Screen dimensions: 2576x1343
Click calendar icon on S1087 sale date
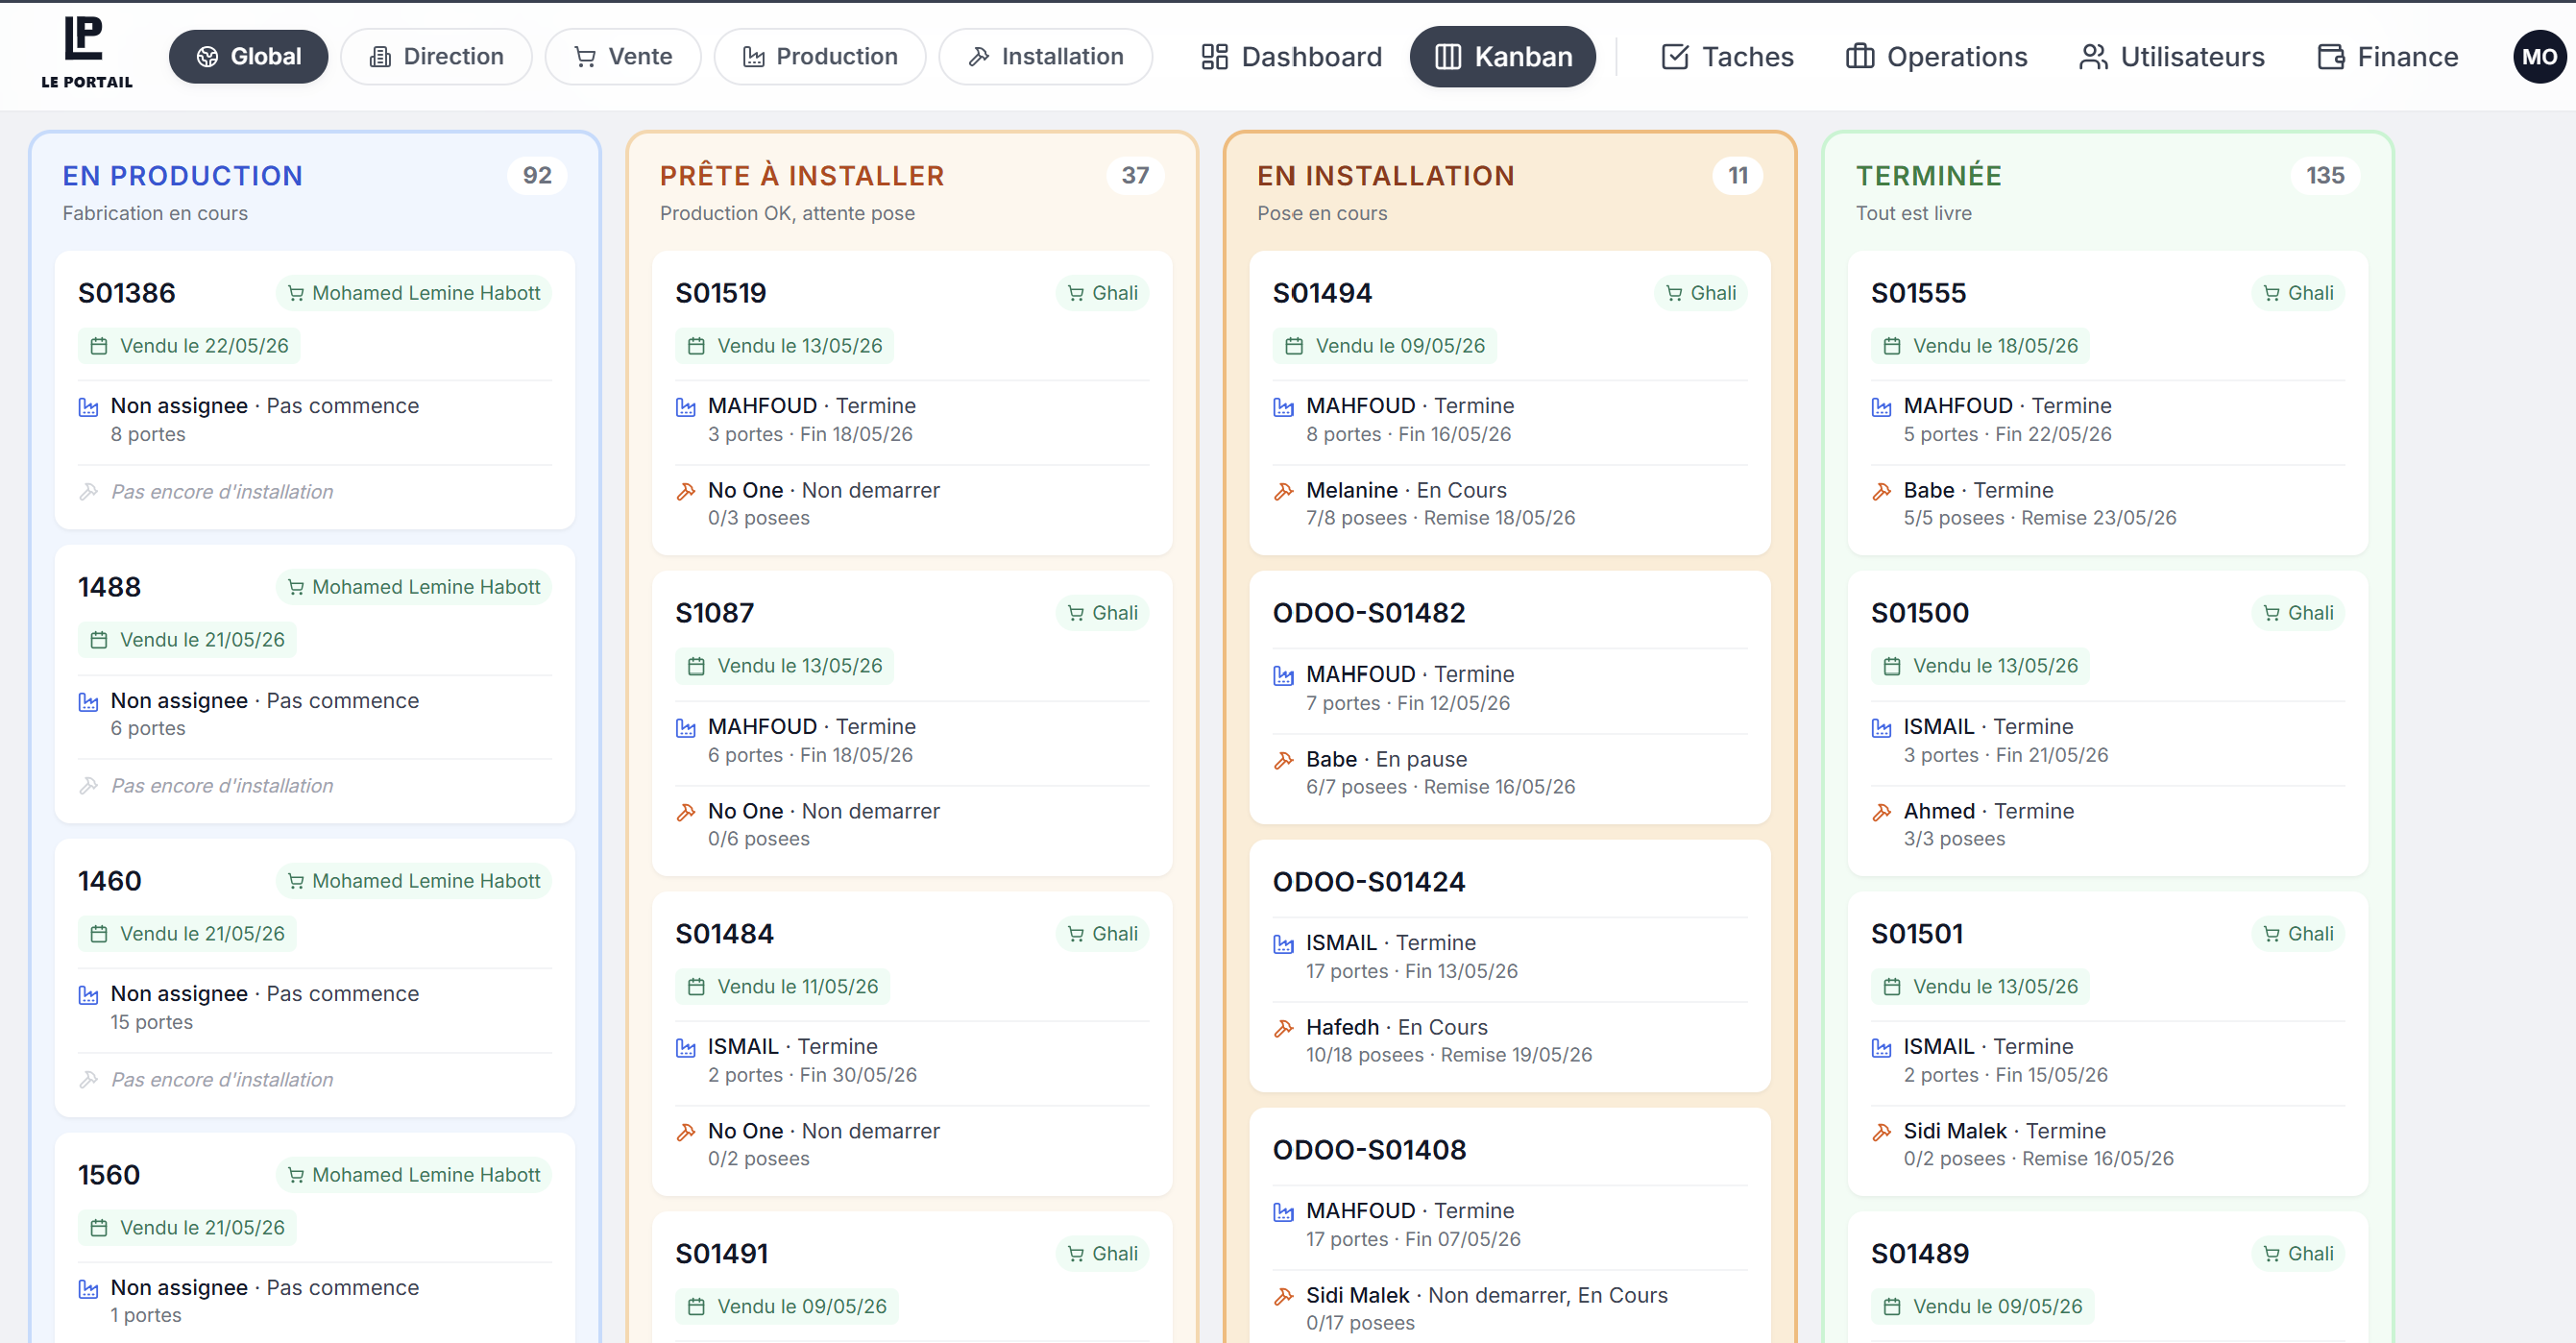[696, 666]
